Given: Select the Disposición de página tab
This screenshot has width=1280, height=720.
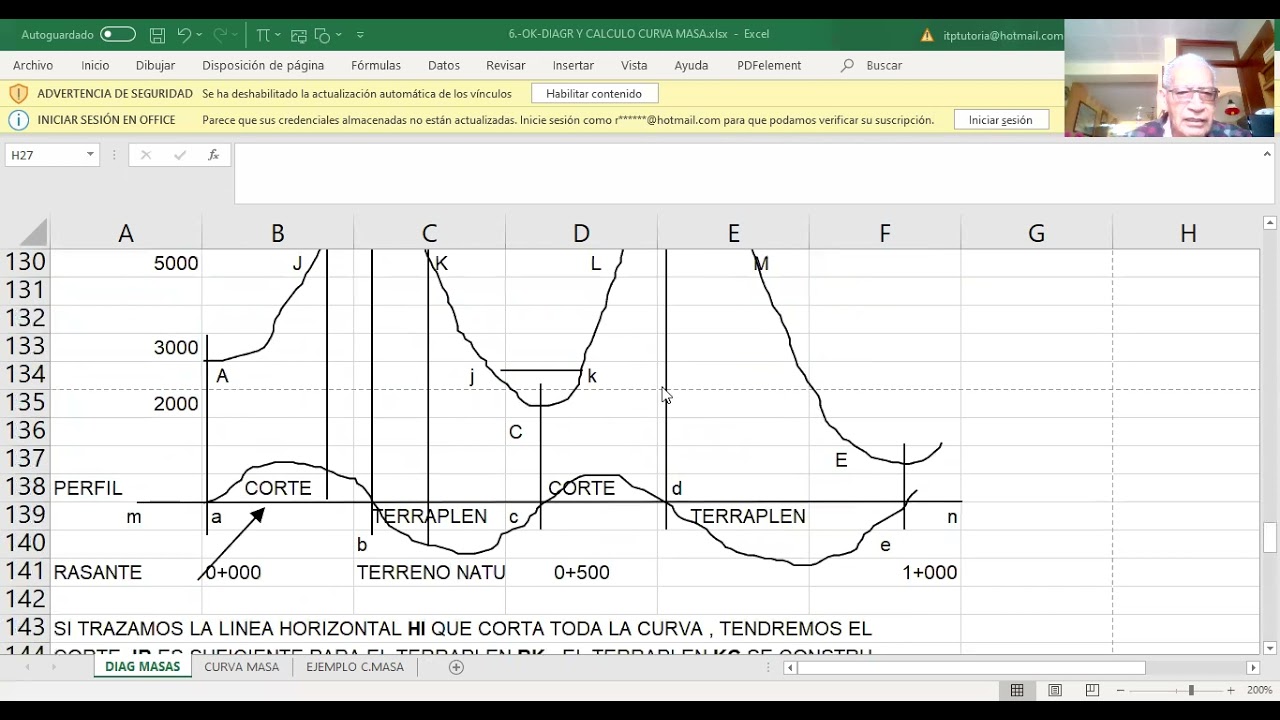Looking at the screenshot, I should (263, 65).
